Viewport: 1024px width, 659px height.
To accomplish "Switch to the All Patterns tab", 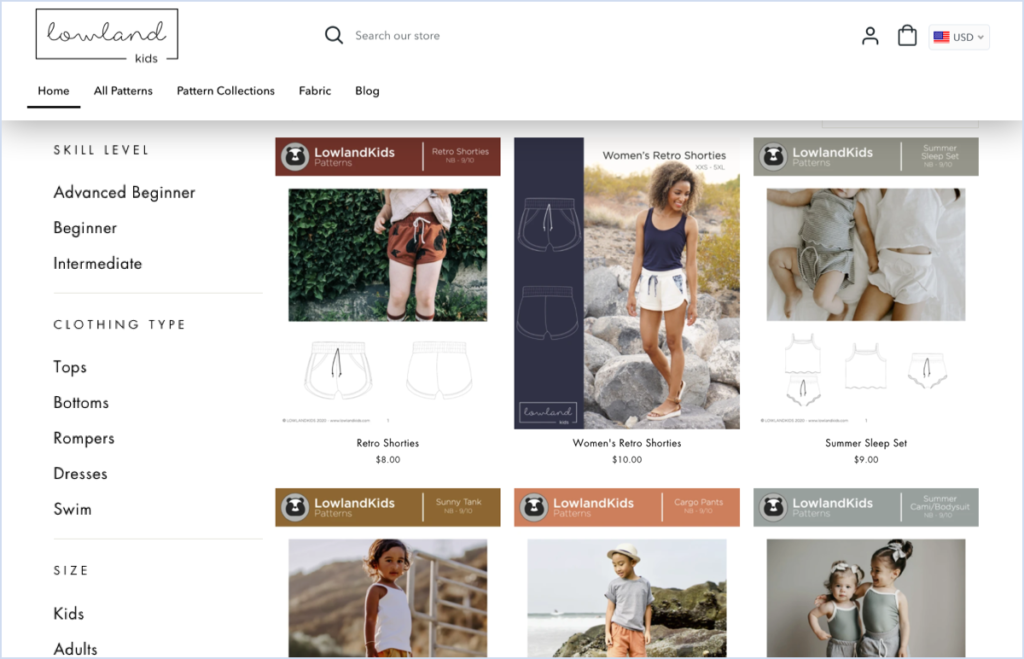I will click(x=123, y=91).
